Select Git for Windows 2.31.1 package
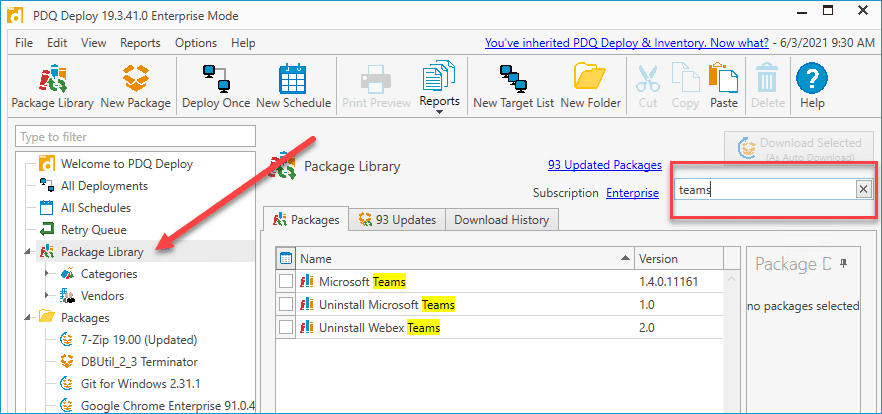Screen dimensions: 882x414 (x=140, y=384)
